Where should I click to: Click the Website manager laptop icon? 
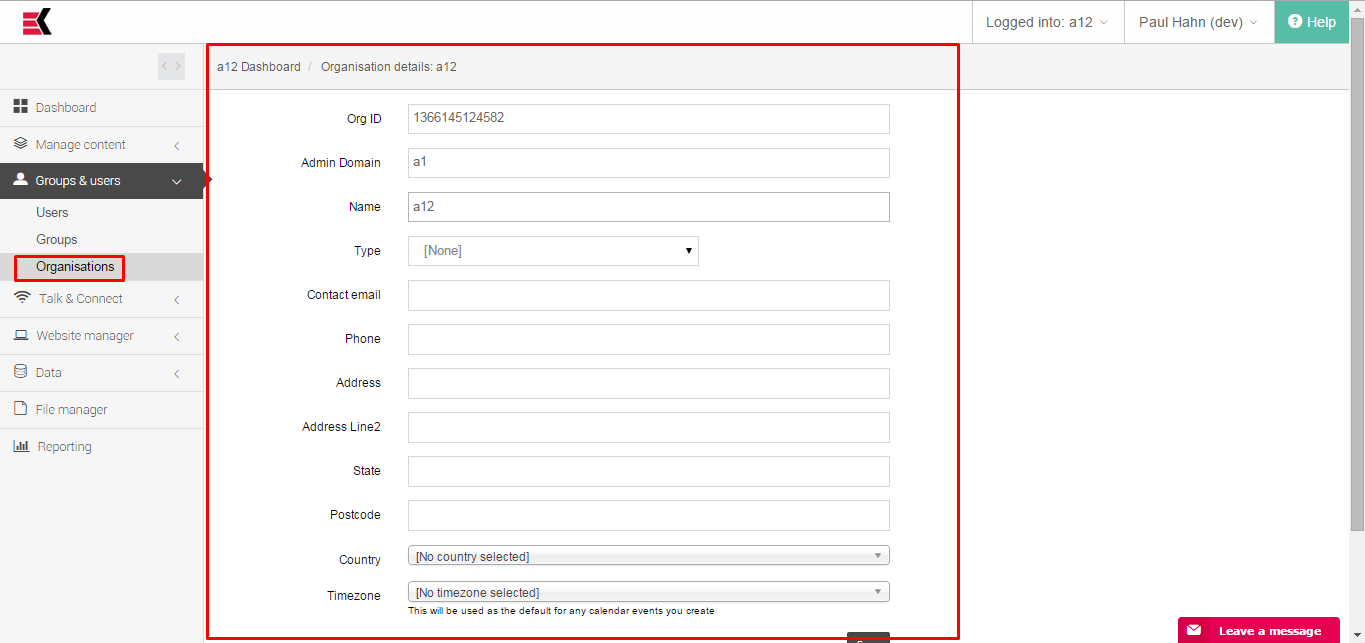click(x=20, y=335)
